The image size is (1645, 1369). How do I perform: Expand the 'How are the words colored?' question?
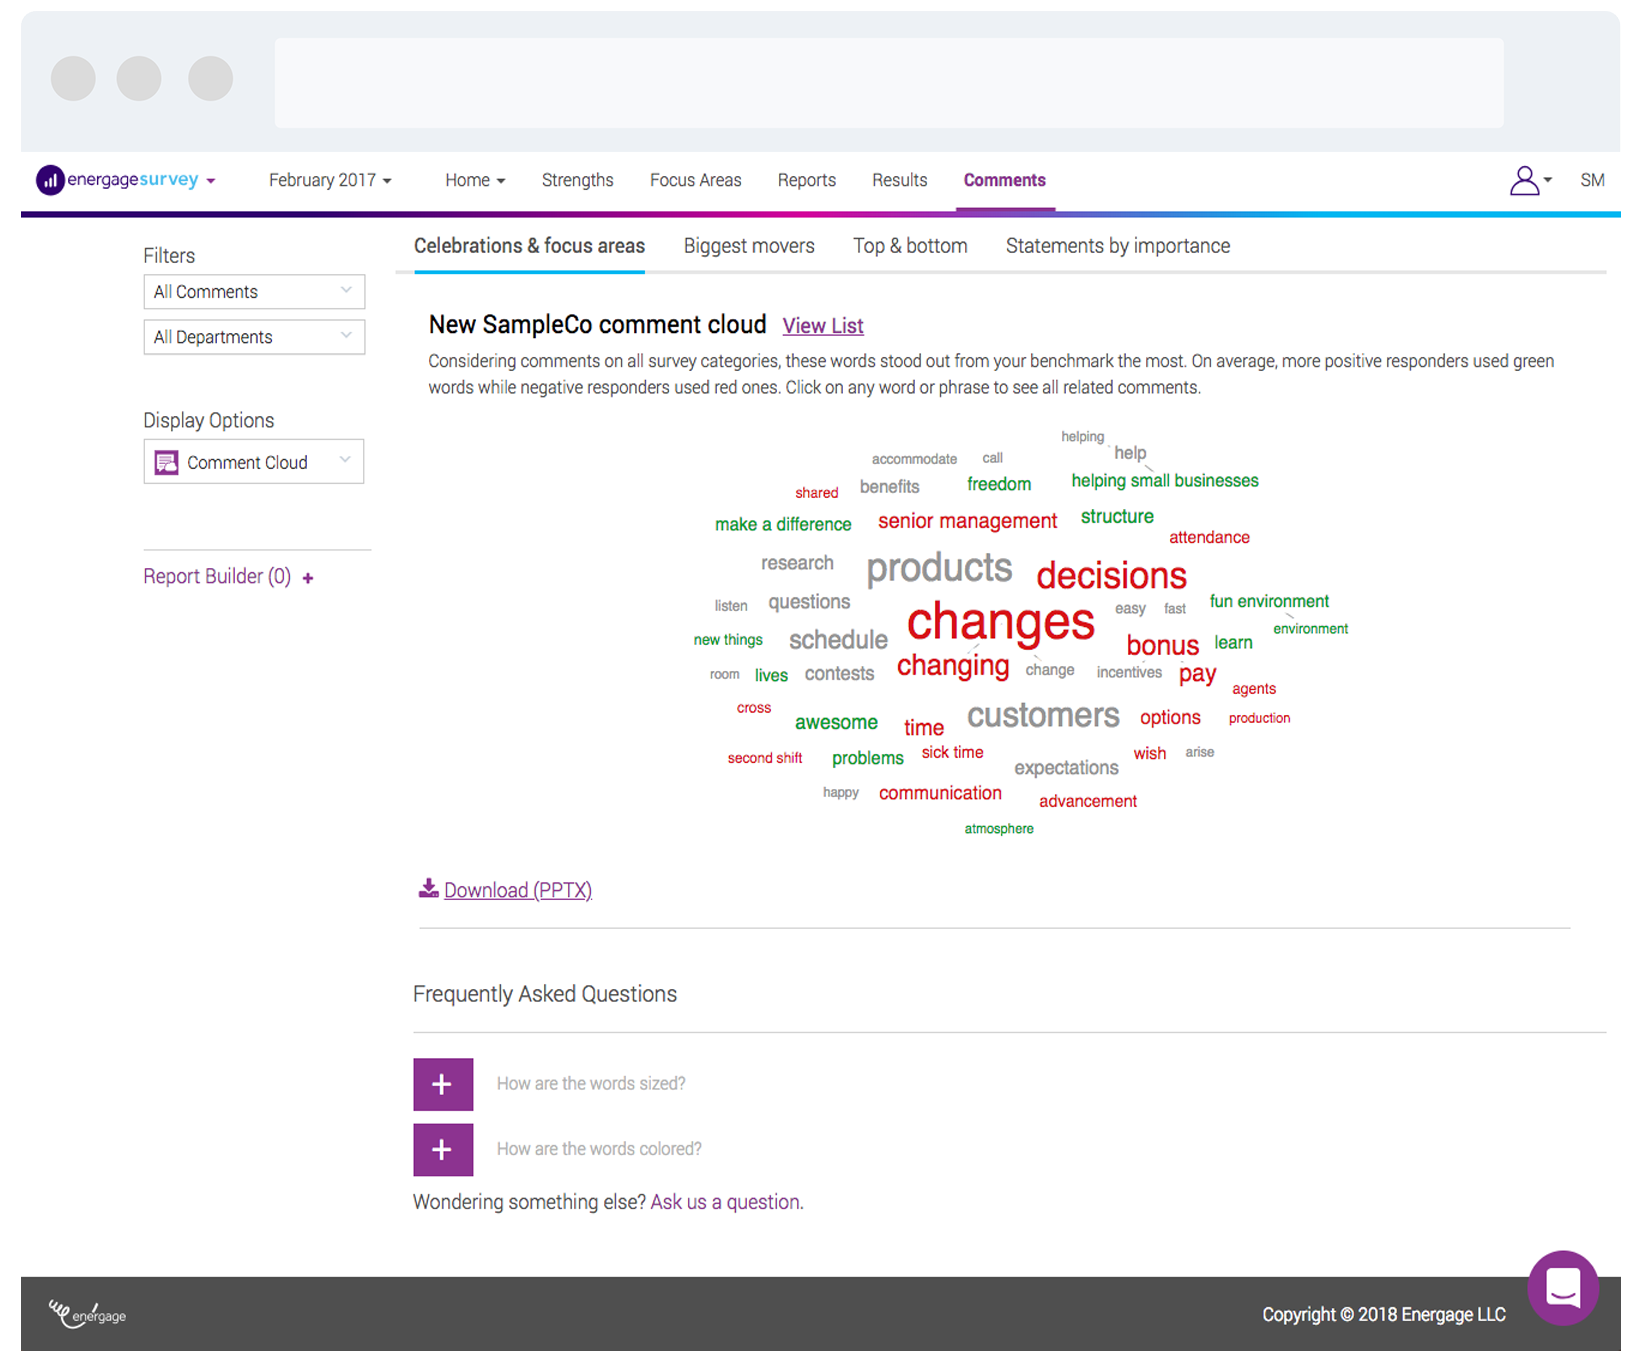pos(443,1150)
